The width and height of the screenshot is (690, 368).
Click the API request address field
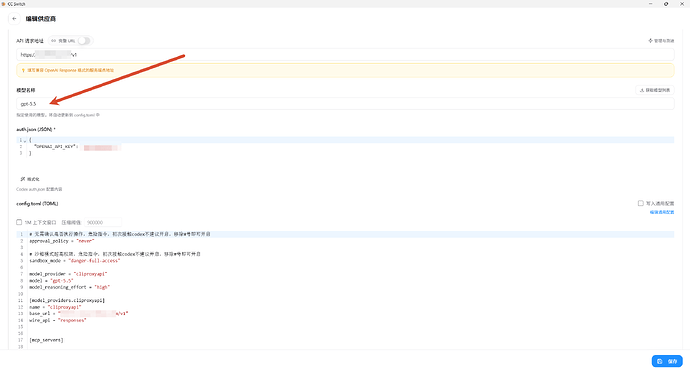tap(345, 55)
